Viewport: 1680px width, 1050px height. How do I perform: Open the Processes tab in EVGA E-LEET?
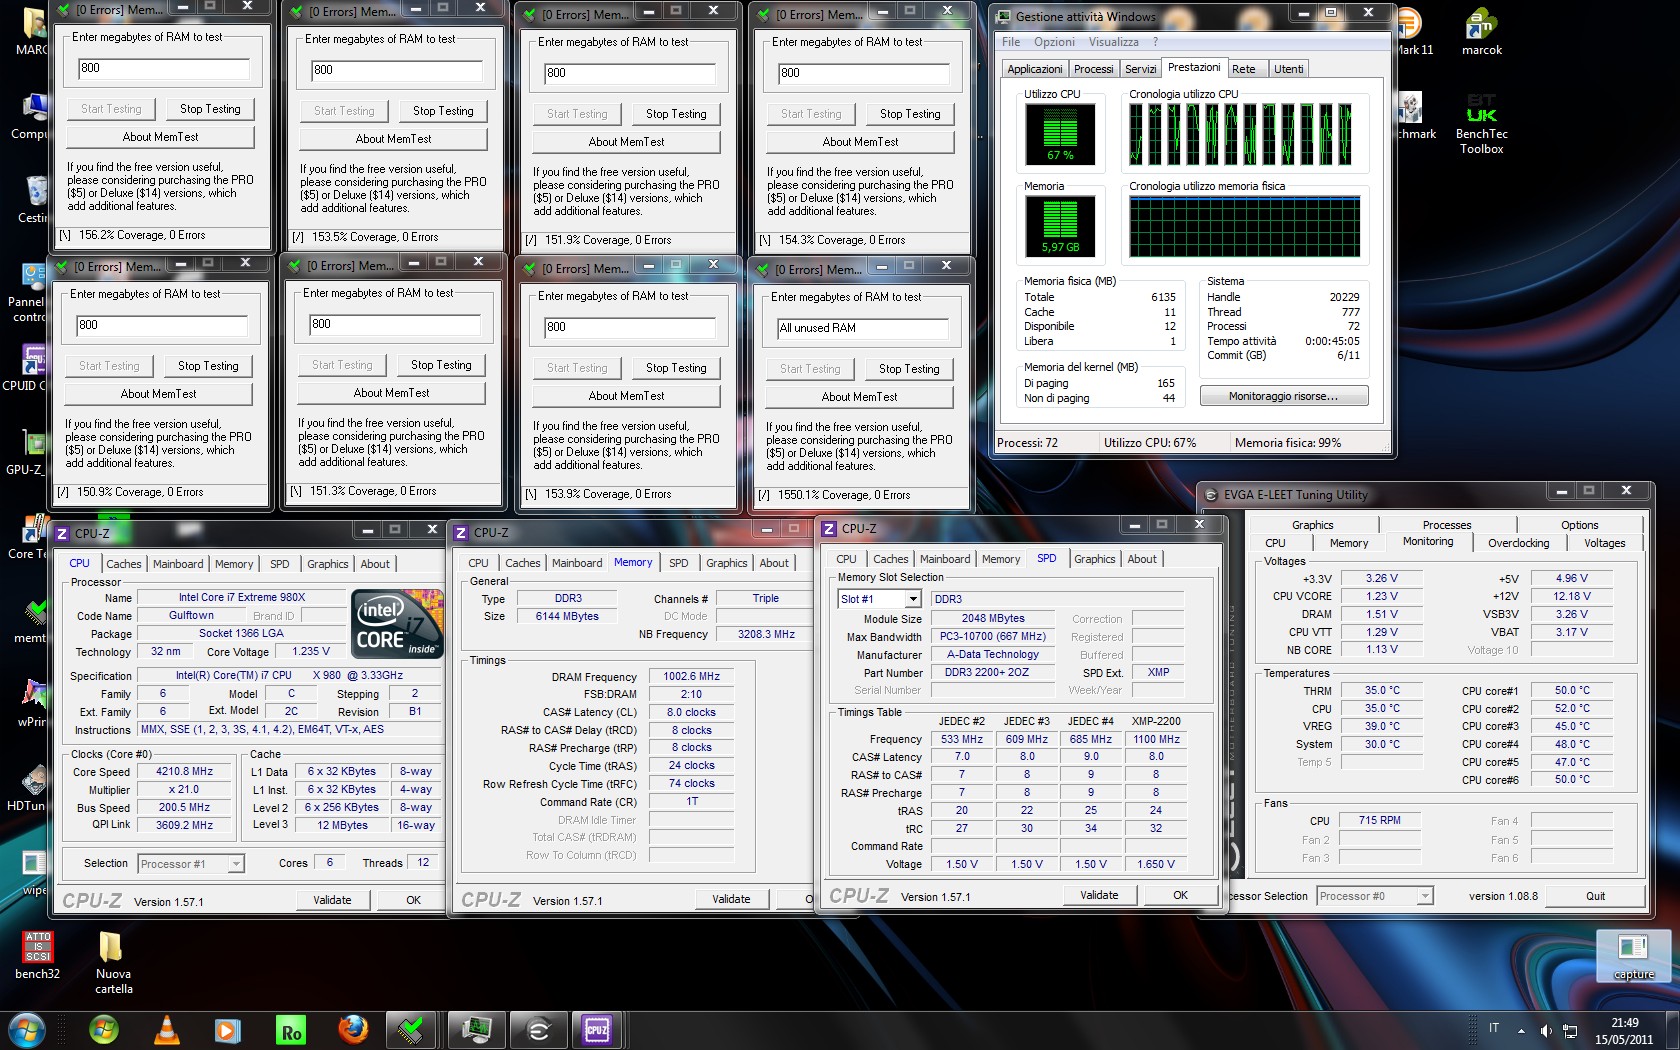pyautogui.click(x=1446, y=525)
